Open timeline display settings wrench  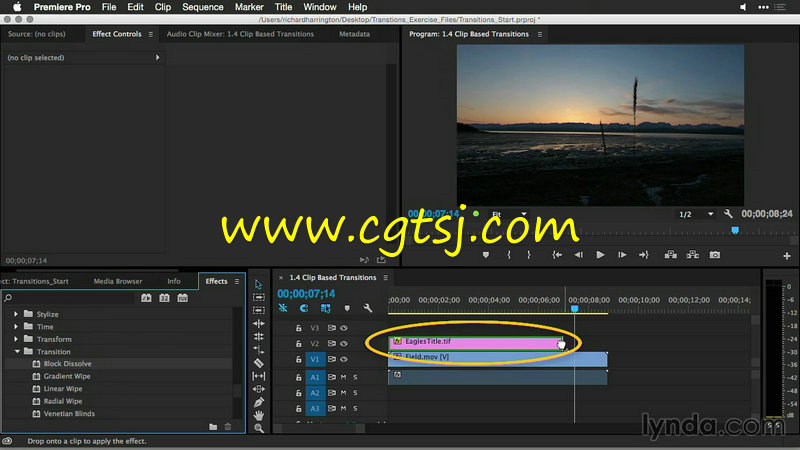(367, 308)
